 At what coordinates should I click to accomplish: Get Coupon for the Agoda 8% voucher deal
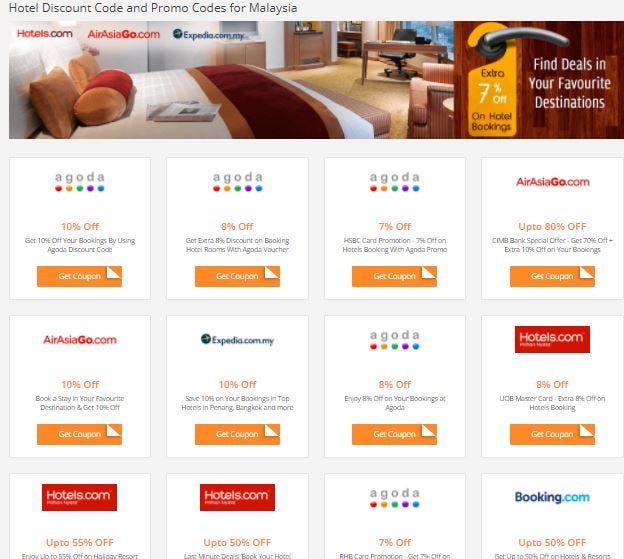[237, 276]
